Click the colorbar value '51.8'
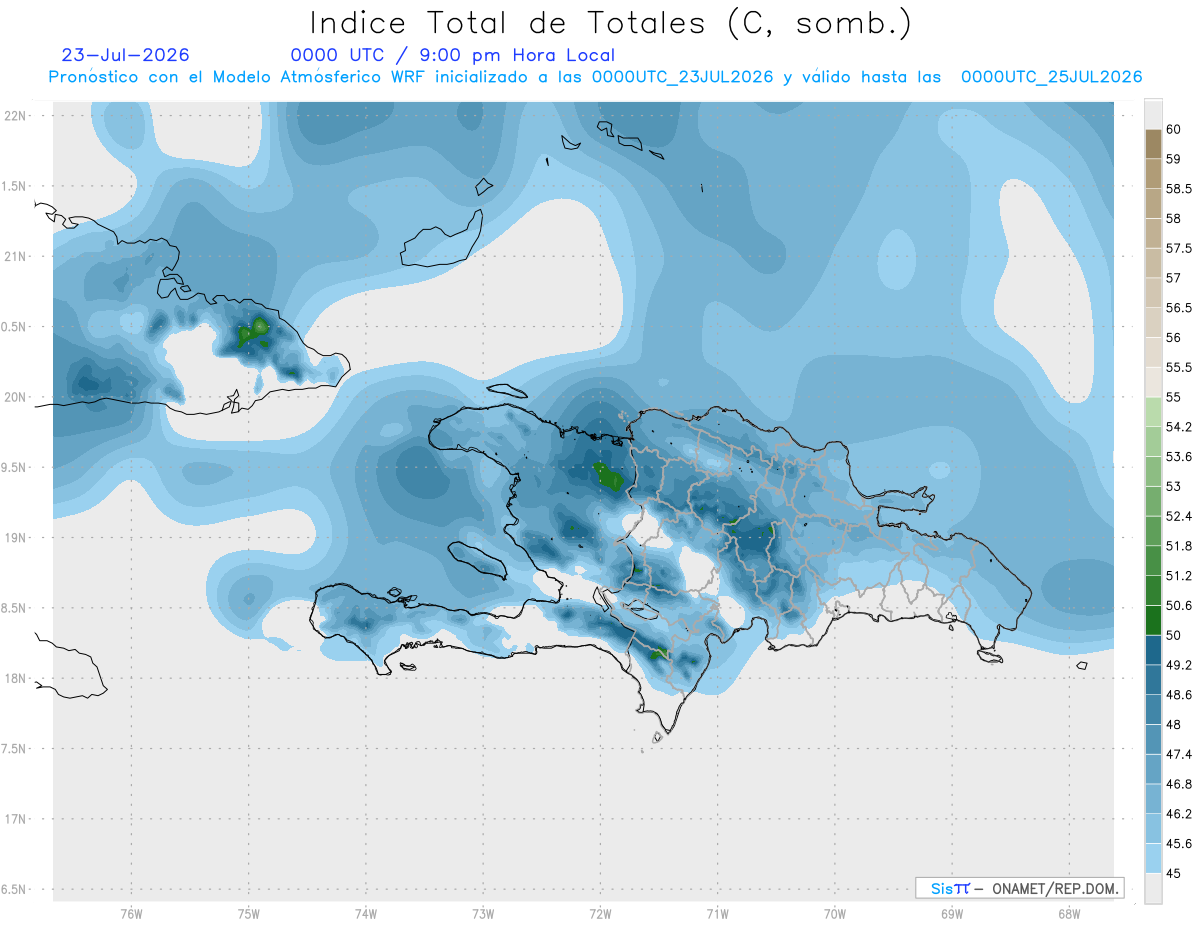The height and width of the screenshot is (927, 1200). point(1178,546)
